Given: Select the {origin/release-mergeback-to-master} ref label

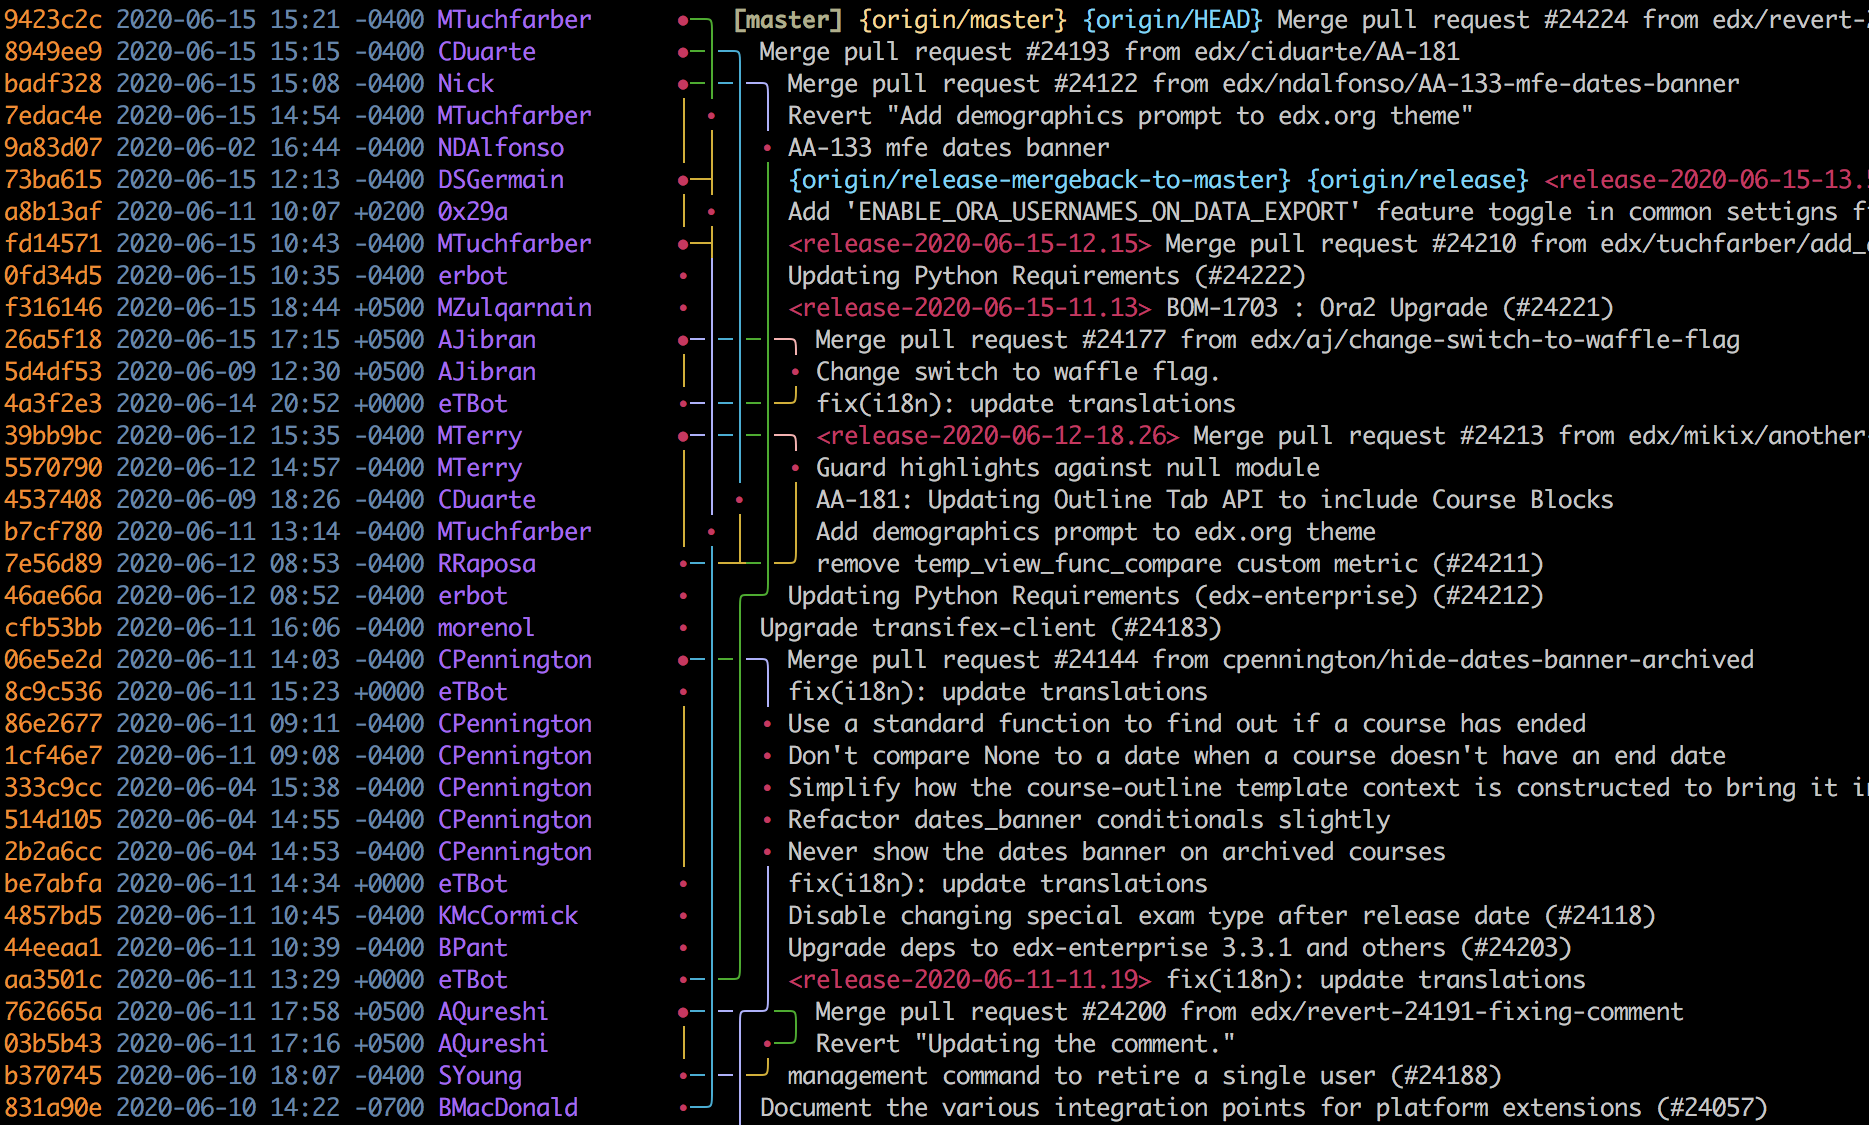Looking at the screenshot, I should point(1039,180).
